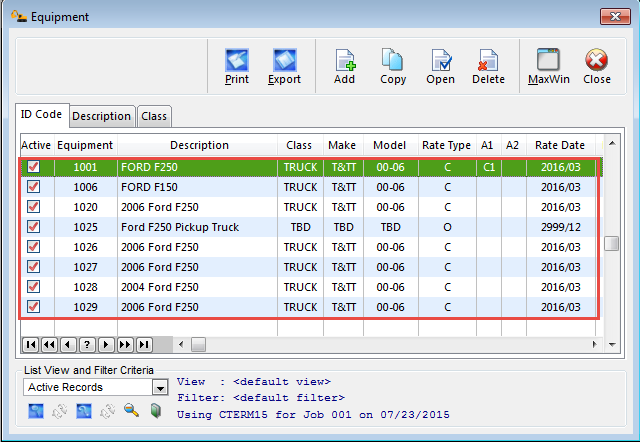The image size is (640, 442).
Task: Select the Ford F250 Pickup Truck description
Action: pyautogui.click(x=180, y=227)
